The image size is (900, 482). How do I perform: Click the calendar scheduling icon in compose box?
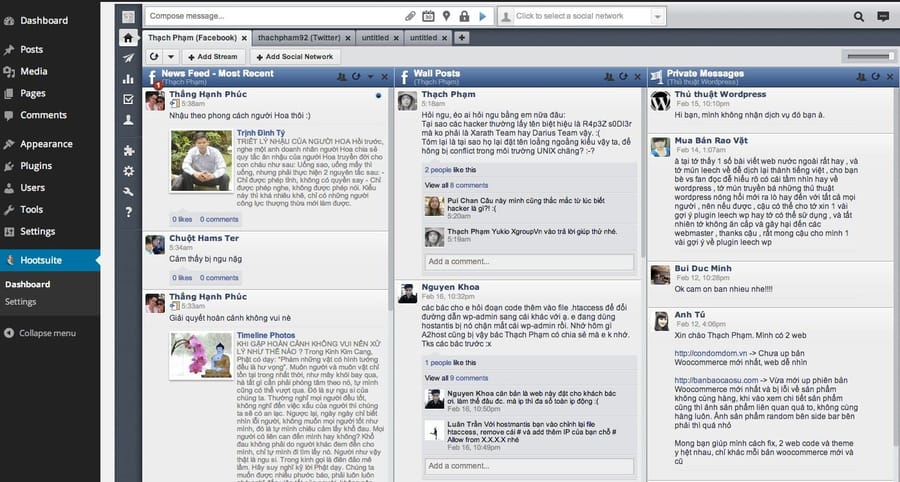(428, 16)
